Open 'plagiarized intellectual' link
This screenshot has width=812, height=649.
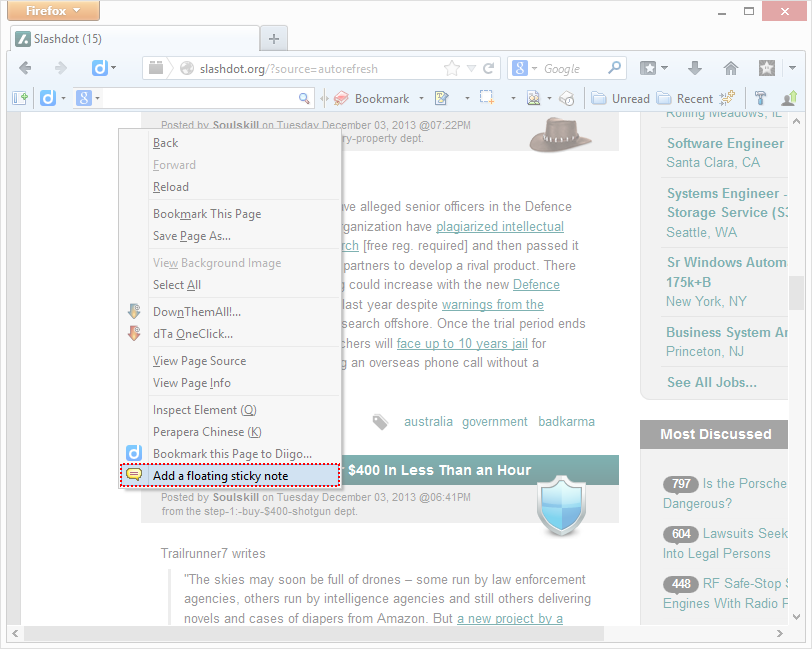click(x=500, y=226)
